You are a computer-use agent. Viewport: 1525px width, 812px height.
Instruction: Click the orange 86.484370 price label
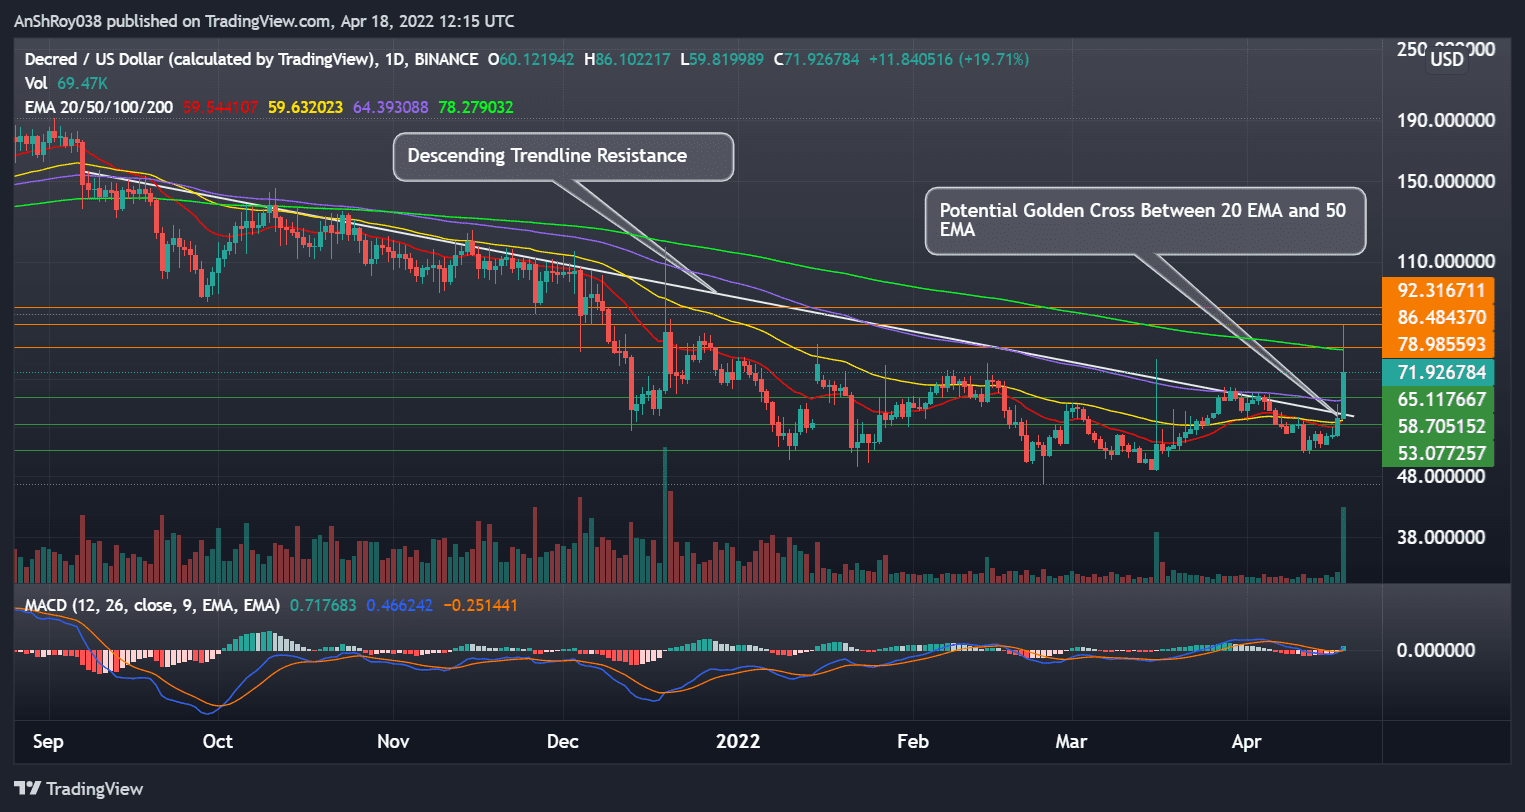click(1440, 318)
